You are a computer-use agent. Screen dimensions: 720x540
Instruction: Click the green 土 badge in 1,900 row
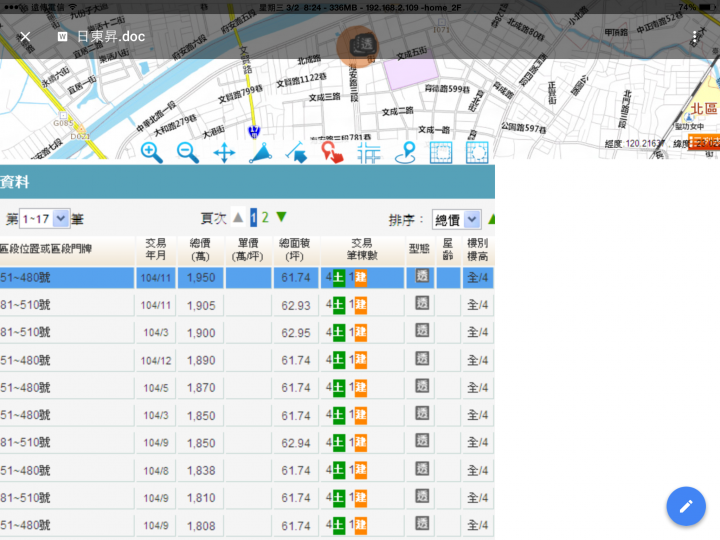(x=338, y=332)
